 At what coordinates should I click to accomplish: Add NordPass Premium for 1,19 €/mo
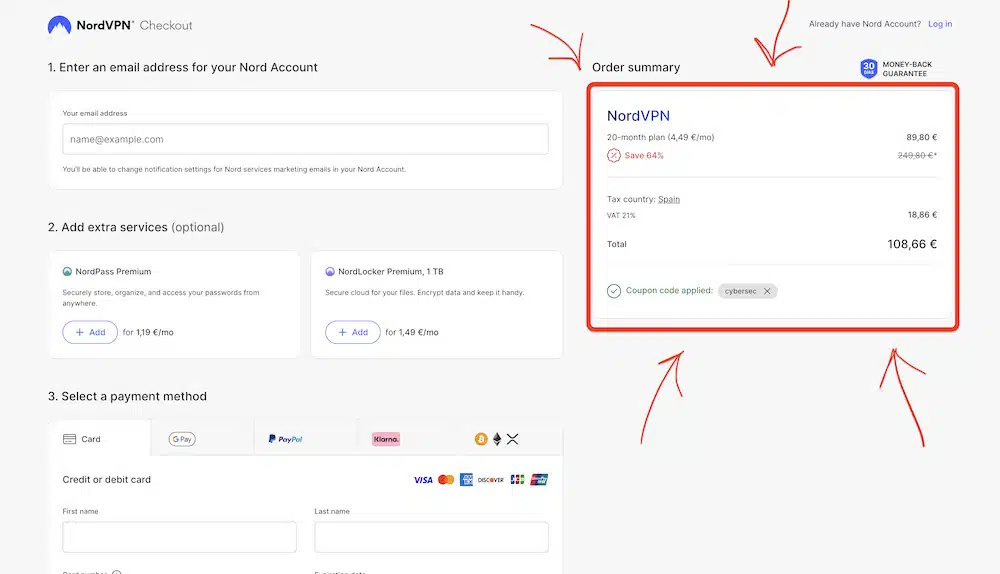(90, 332)
